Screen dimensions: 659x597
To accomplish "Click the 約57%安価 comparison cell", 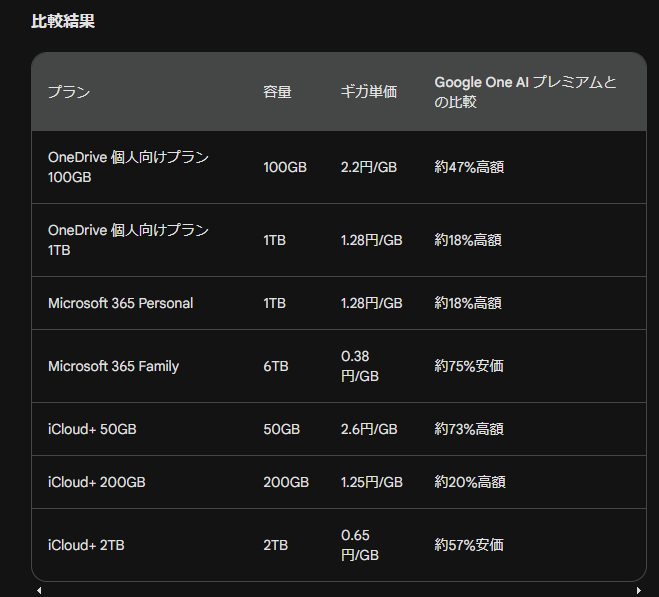I will pos(469,545).
